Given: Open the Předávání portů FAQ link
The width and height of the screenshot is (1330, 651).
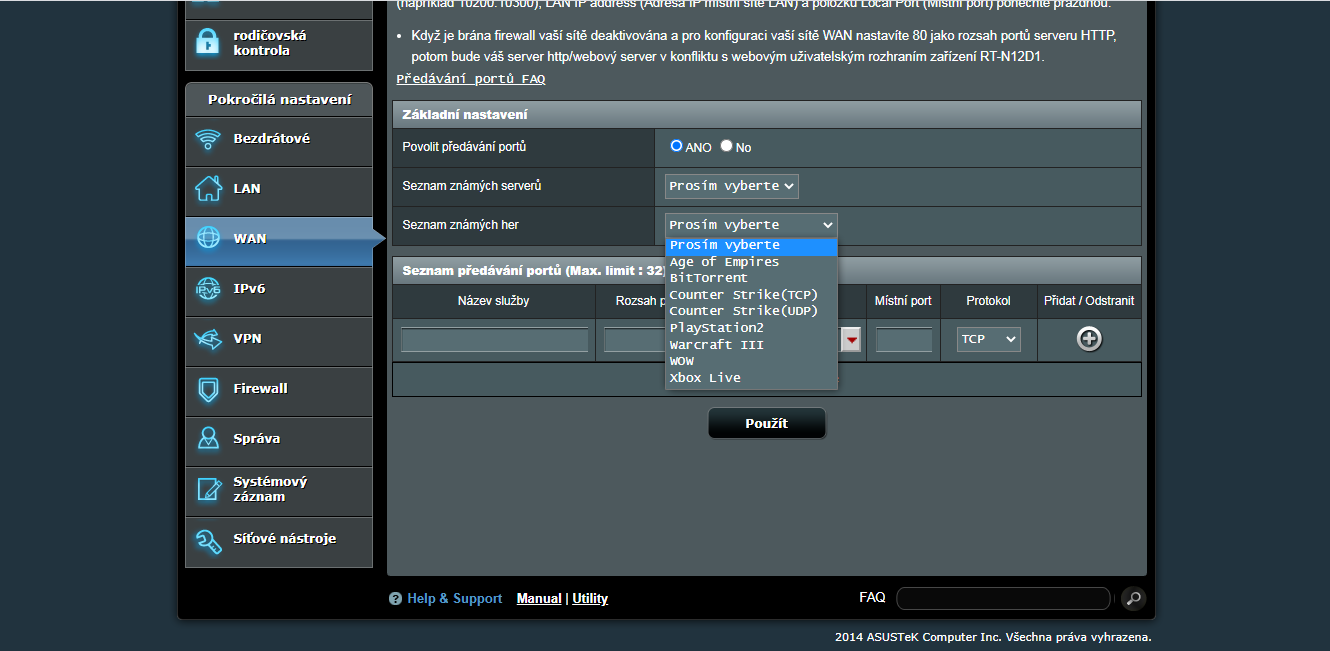Looking at the screenshot, I should pos(471,79).
